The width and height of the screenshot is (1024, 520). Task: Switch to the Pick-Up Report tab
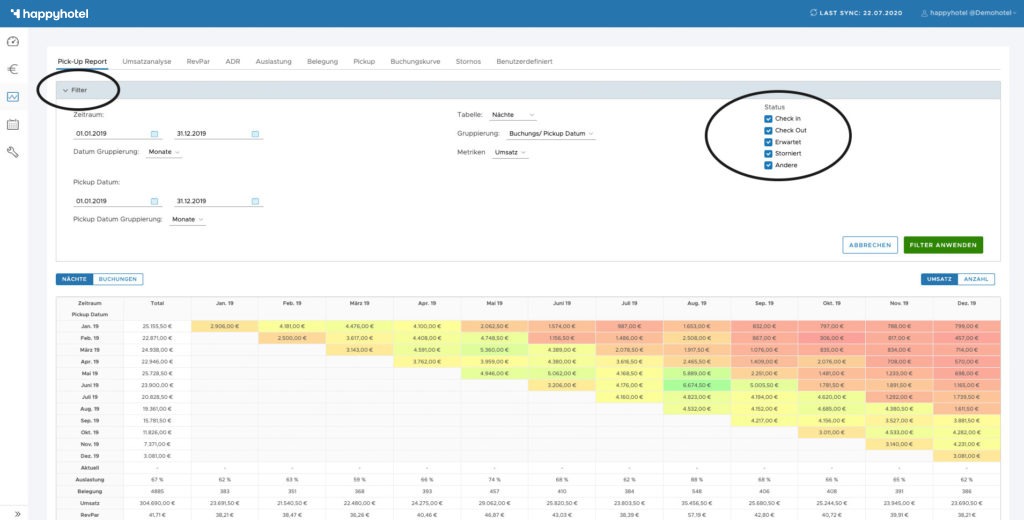pyautogui.click(x=82, y=61)
